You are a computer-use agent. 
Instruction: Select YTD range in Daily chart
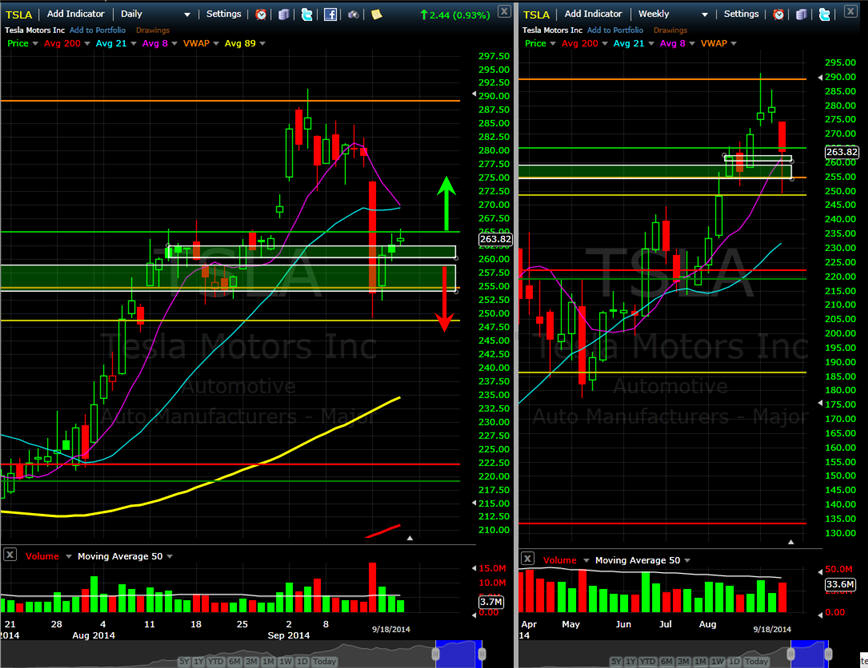click(216, 661)
